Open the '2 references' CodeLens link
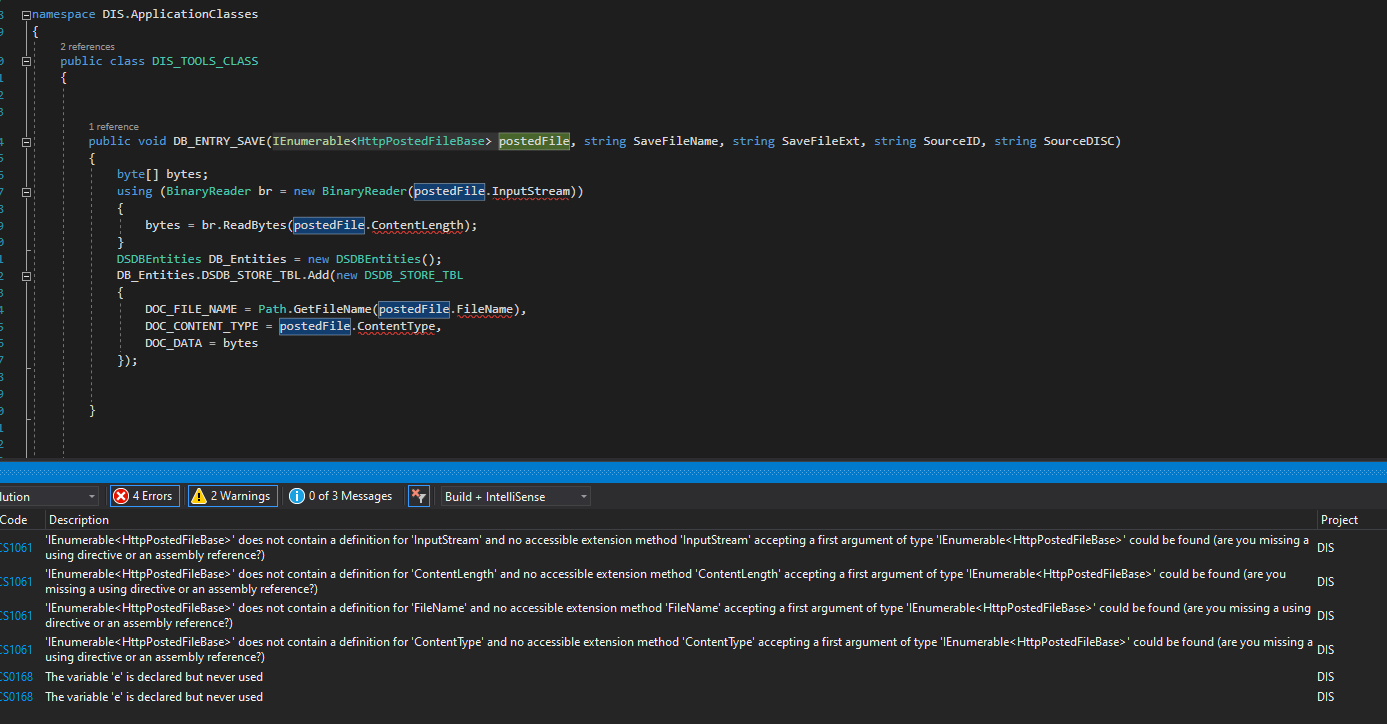This screenshot has height=724, width=1387. pyautogui.click(x=87, y=47)
